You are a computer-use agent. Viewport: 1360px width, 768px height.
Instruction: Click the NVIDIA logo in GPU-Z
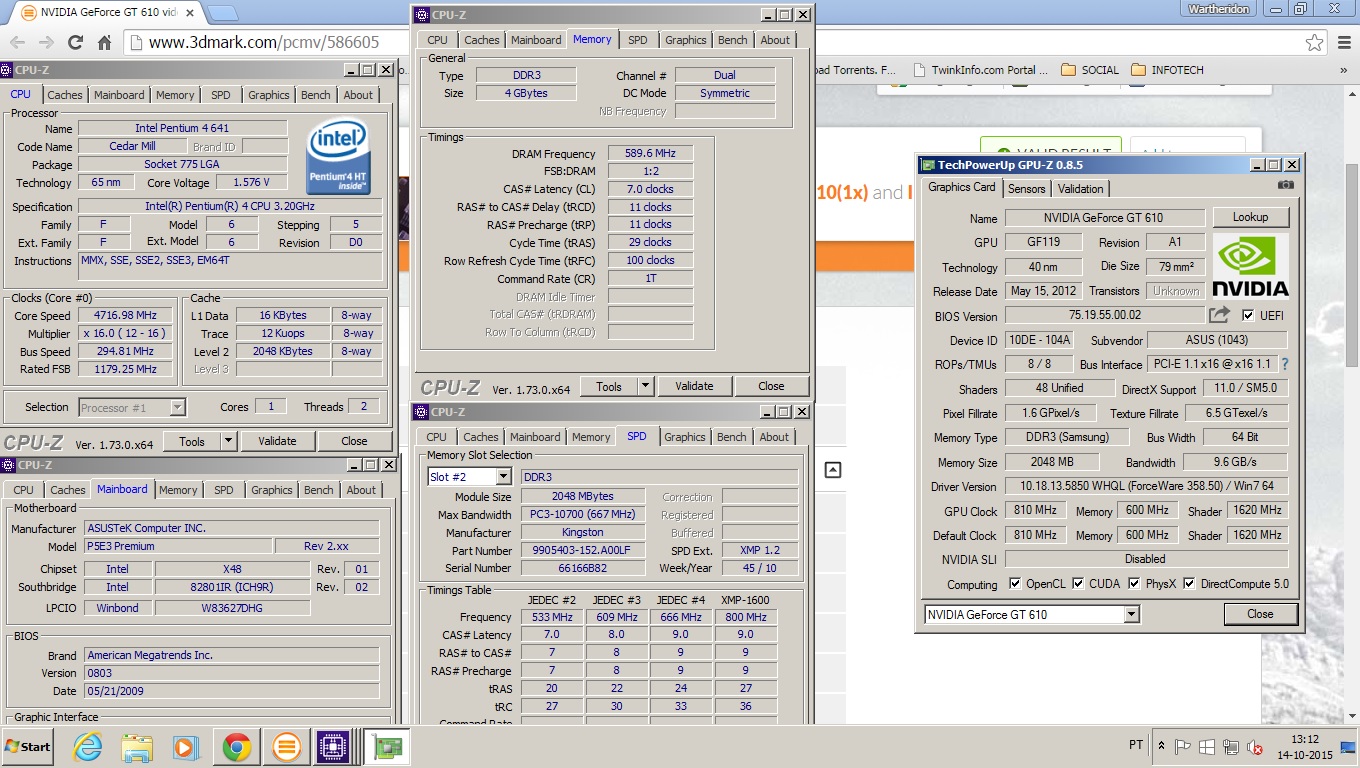(x=1250, y=266)
